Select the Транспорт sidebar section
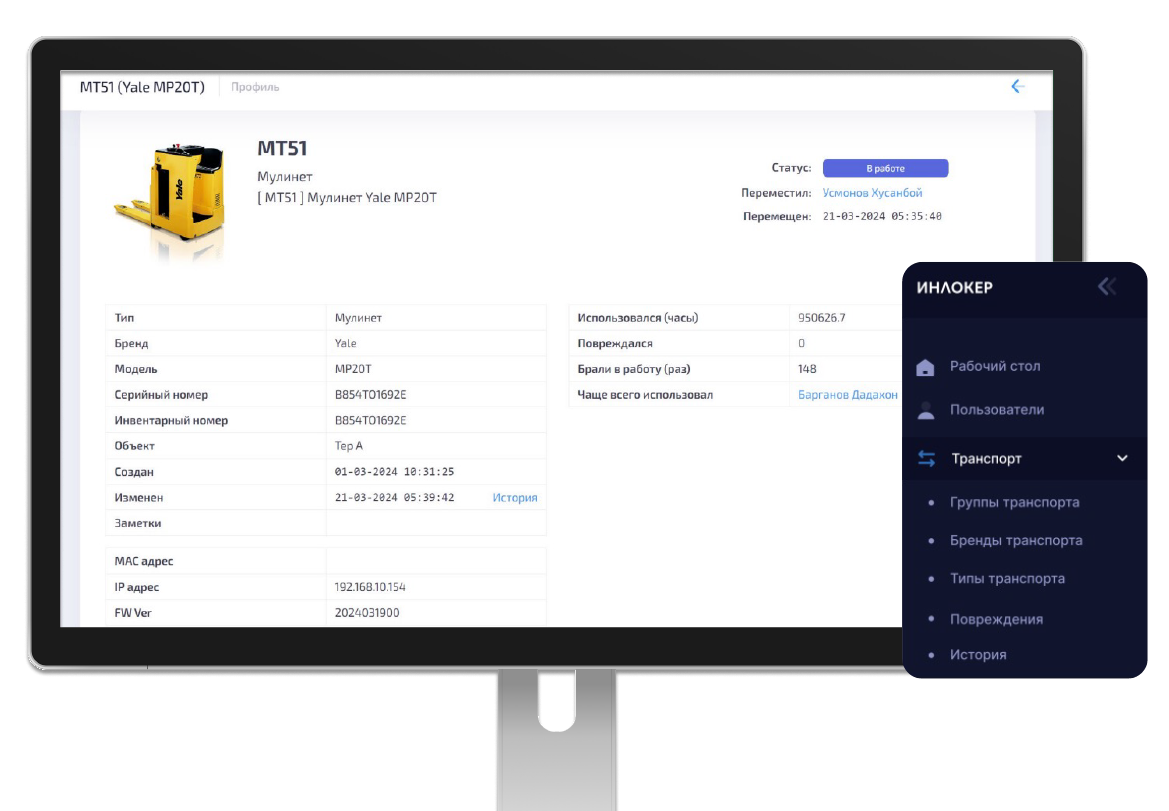Viewport: 1169px width, 811px height. (x=1024, y=458)
